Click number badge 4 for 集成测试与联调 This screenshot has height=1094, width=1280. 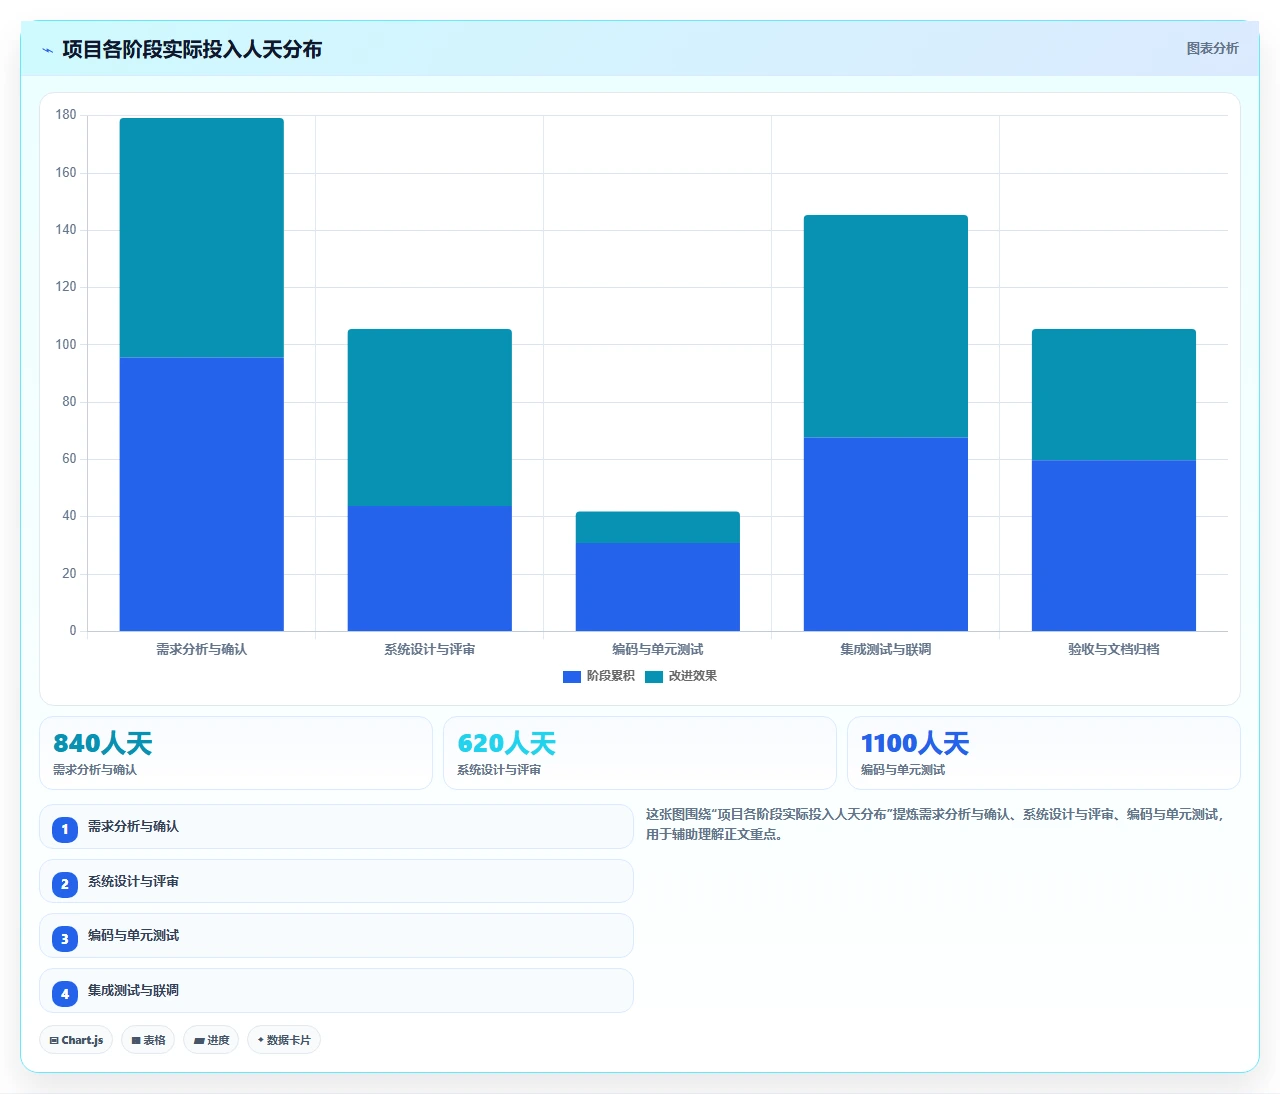65,994
